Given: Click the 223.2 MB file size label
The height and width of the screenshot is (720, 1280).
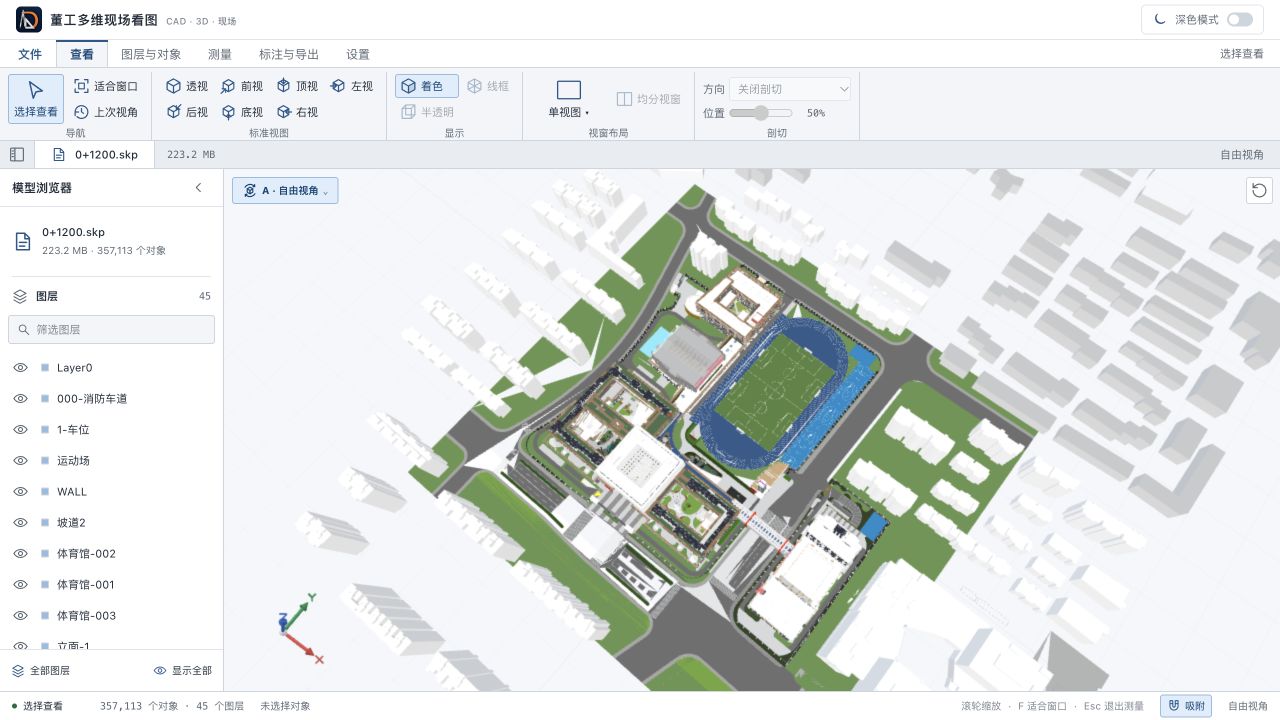Looking at the screenshot, I should [x=191, y=155].
